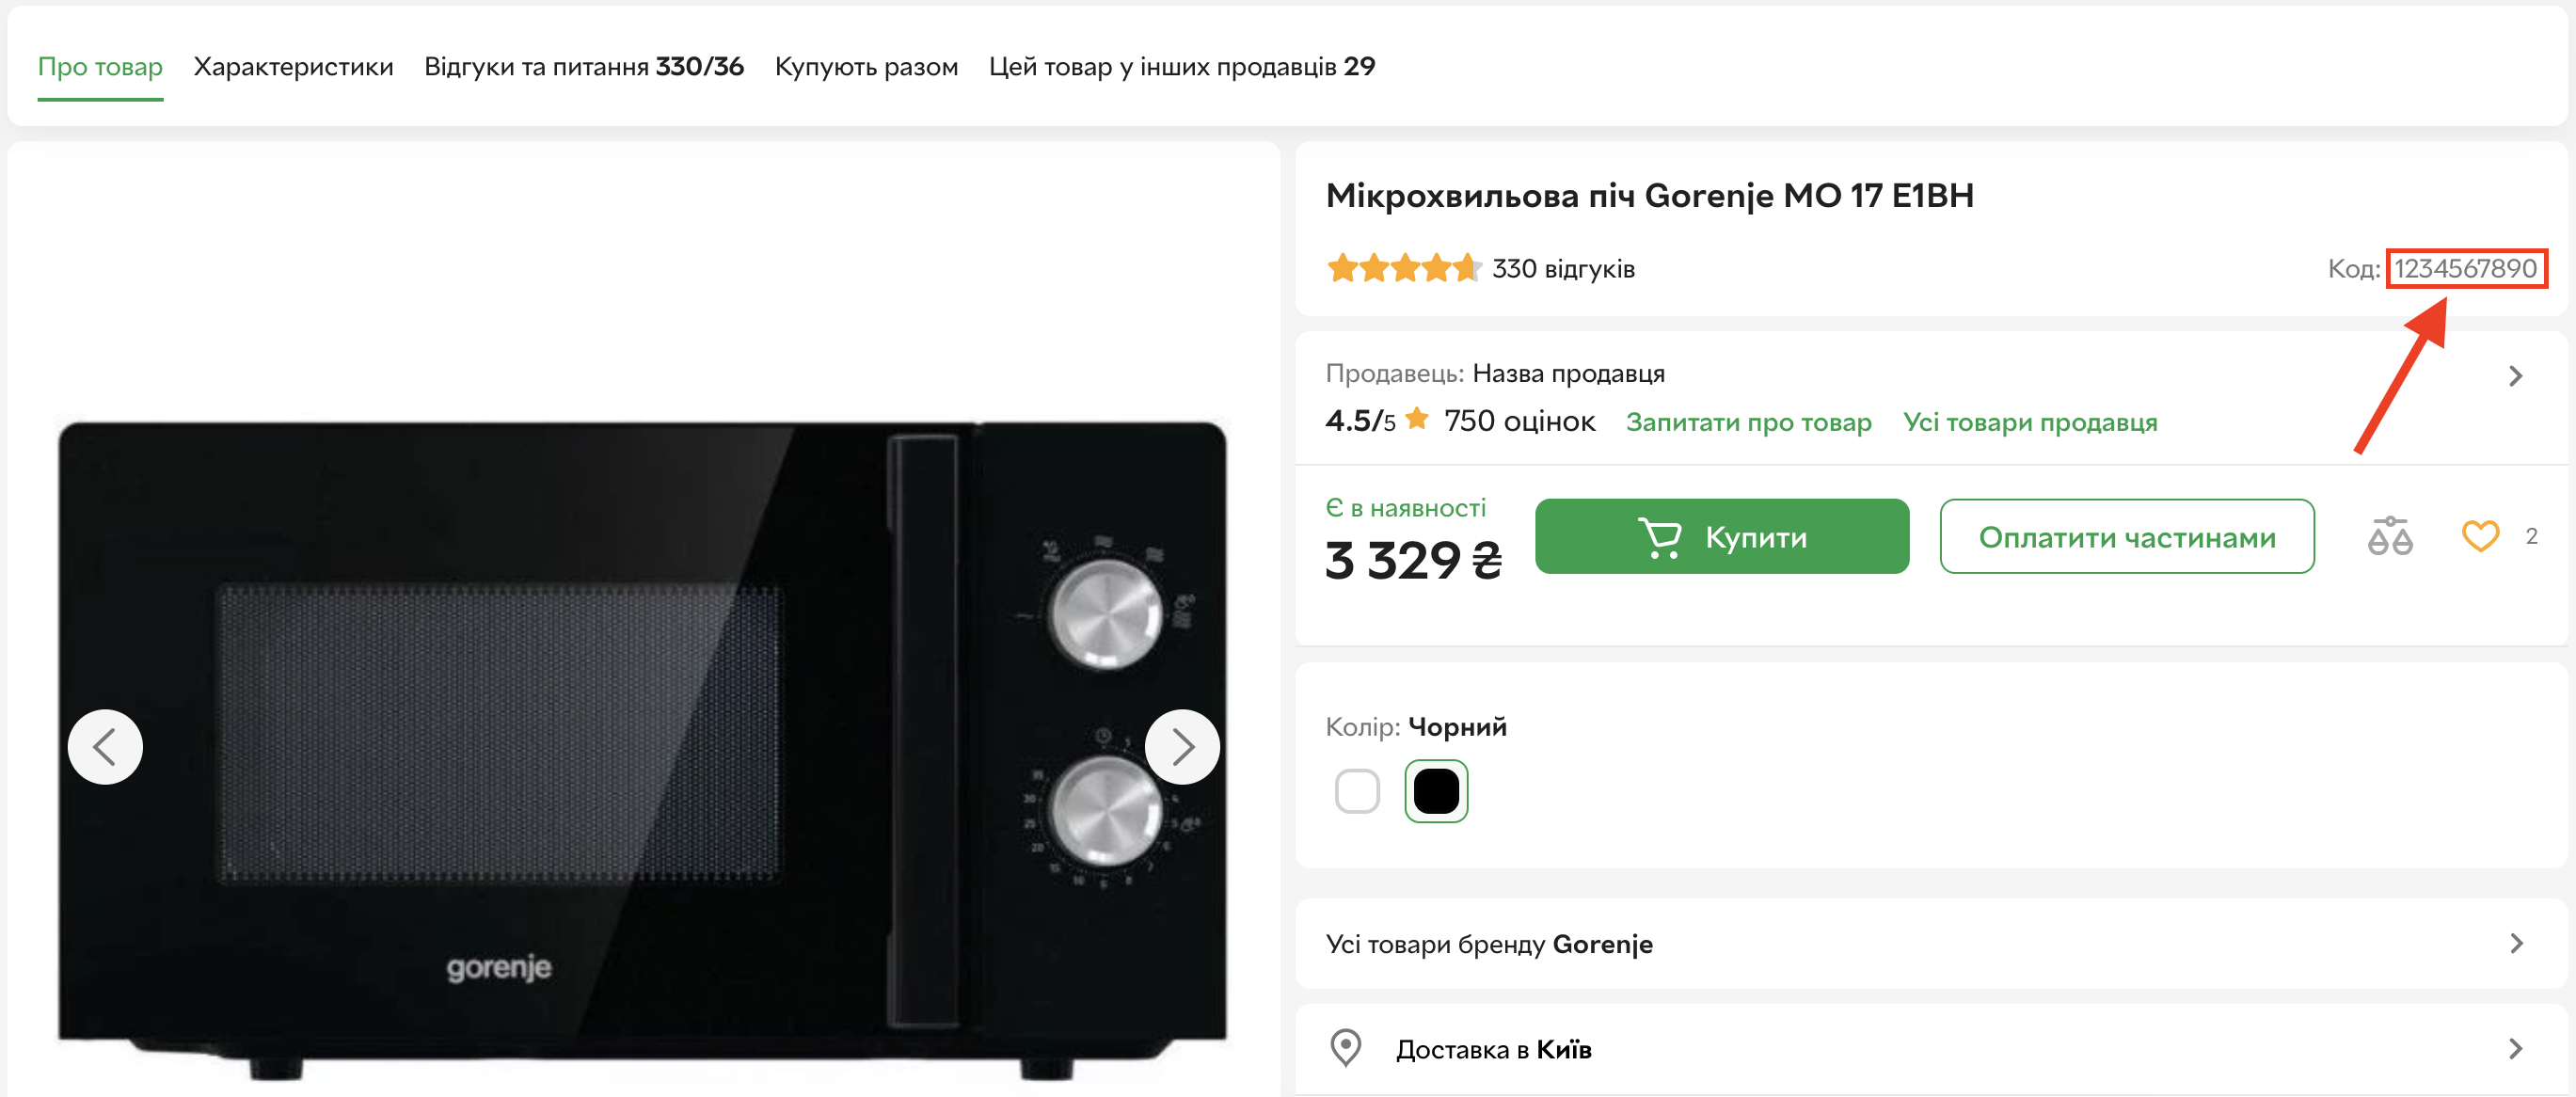Click the compare scales icon
This screenshot has height=1097, width=2576.
click(2389, 537)
